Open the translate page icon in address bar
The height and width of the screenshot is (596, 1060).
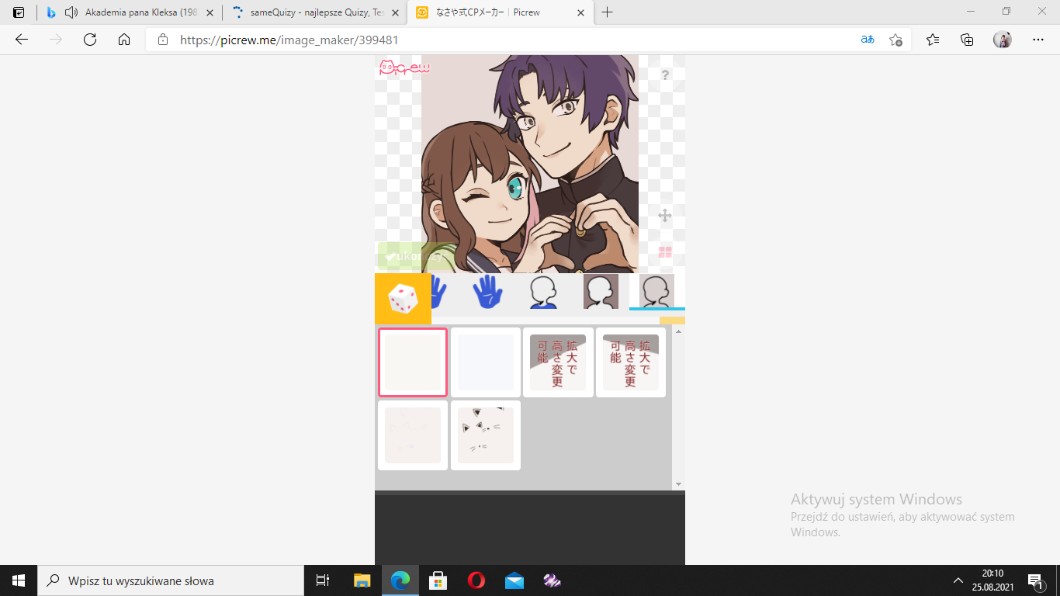(867, 40)
